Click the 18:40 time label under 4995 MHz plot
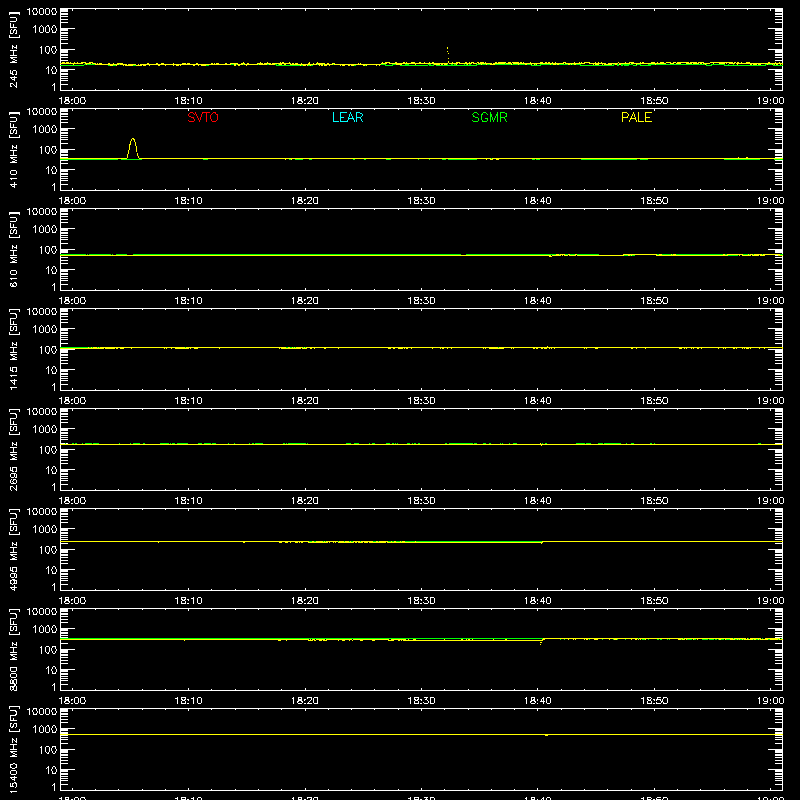 (x=537, y=601)
